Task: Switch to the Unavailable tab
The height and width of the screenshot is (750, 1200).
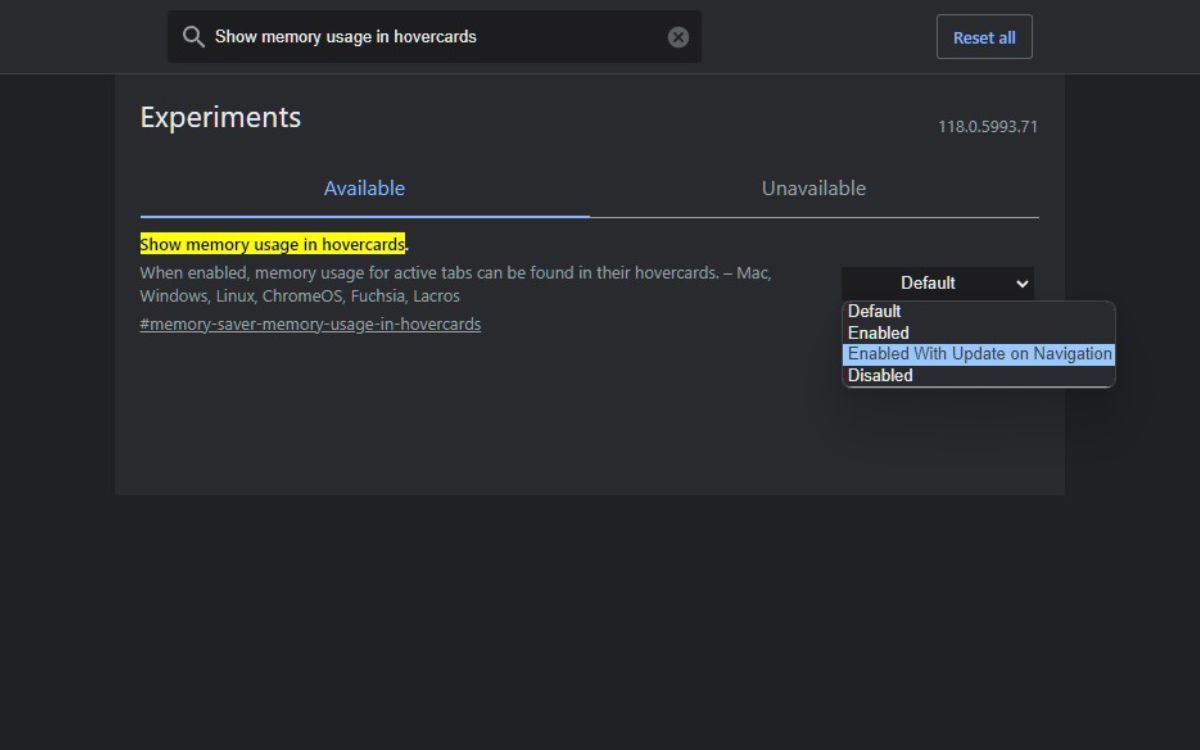Action: pos(813,187)
